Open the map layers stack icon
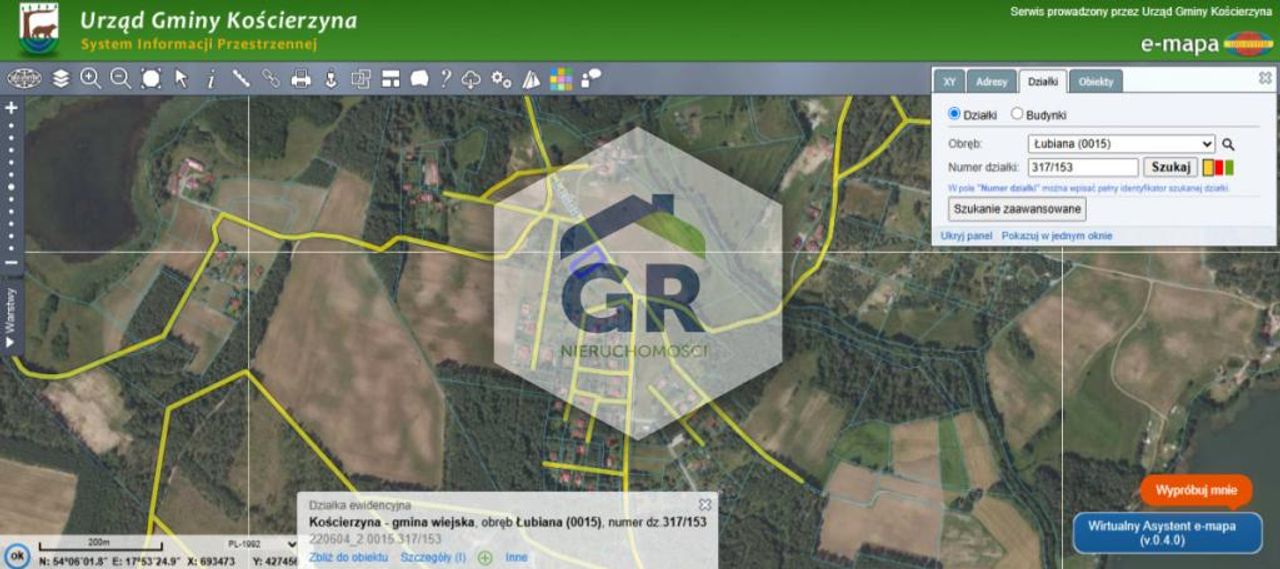Image resolution: width=1280 pixels, height=569 pixels. [x=61, y=78]
